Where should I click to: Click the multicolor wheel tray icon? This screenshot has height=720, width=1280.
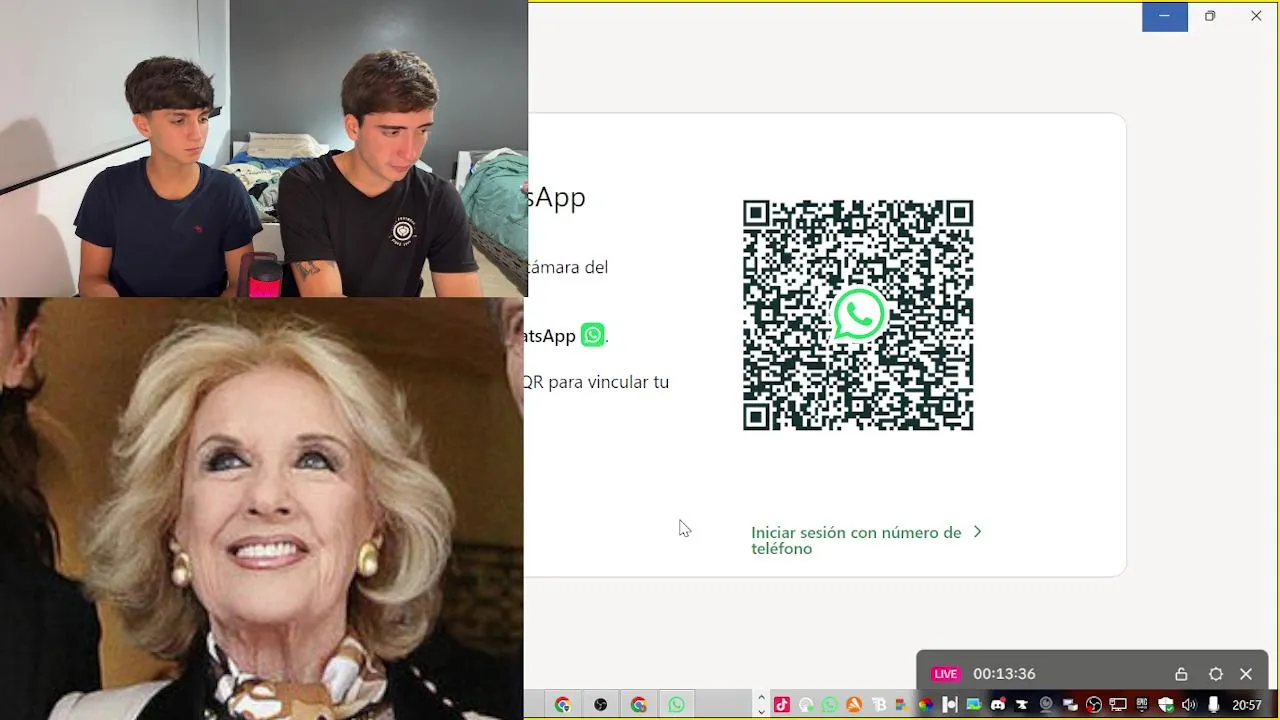pos(925,705)
